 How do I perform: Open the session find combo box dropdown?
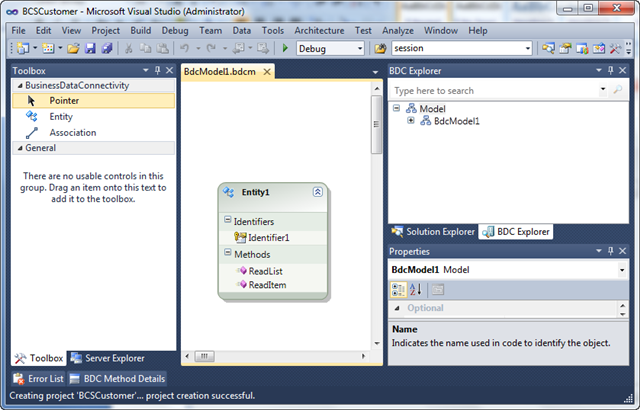click(527, 49)
